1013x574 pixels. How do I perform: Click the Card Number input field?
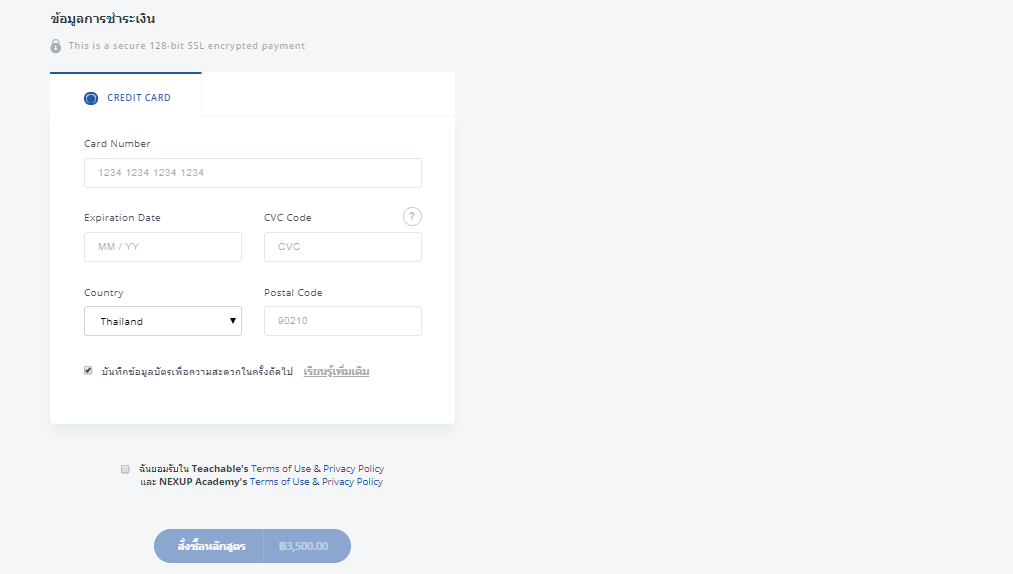click(253, 173)
